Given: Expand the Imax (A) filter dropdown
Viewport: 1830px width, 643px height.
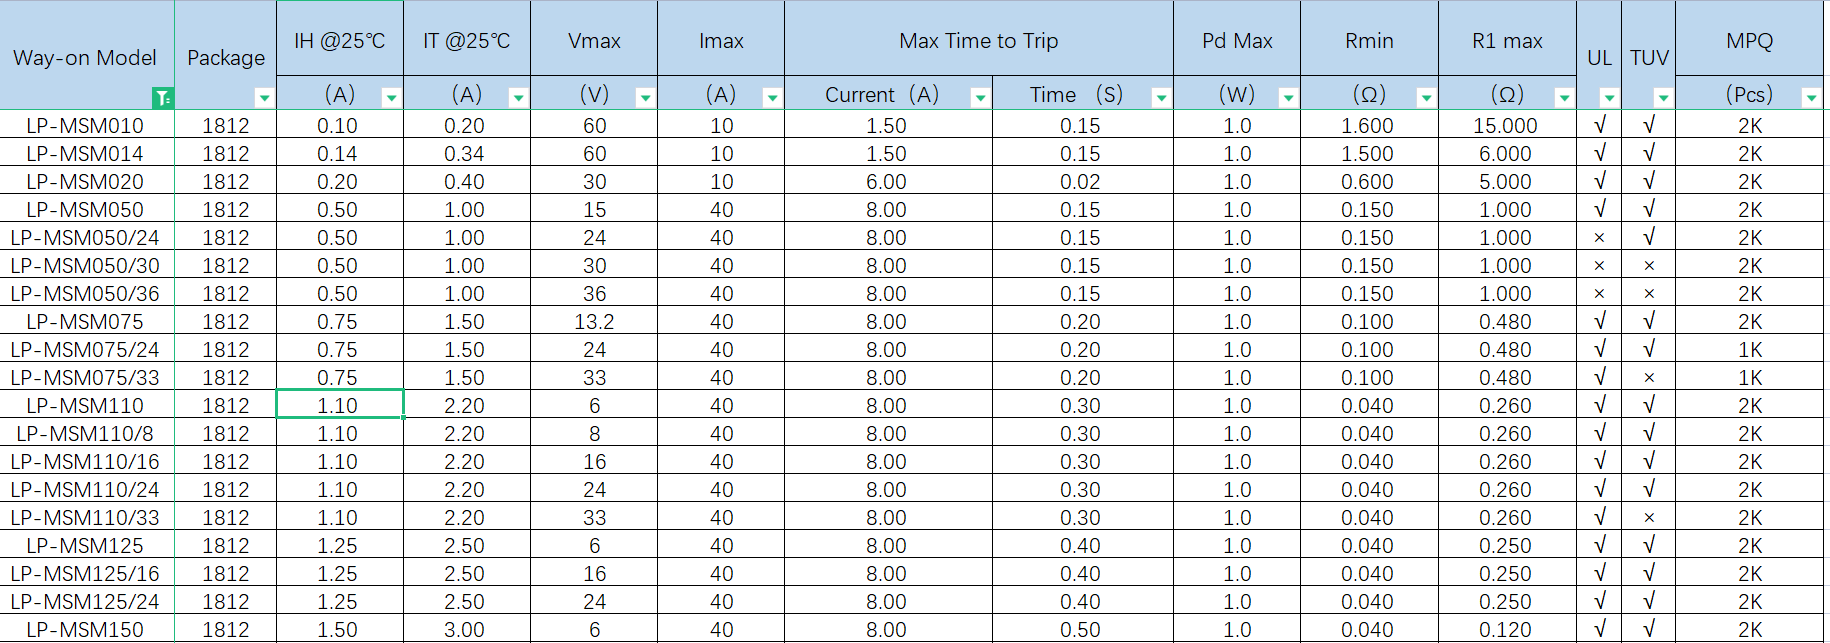Looking at the screenshot, I should pos(772,98).
